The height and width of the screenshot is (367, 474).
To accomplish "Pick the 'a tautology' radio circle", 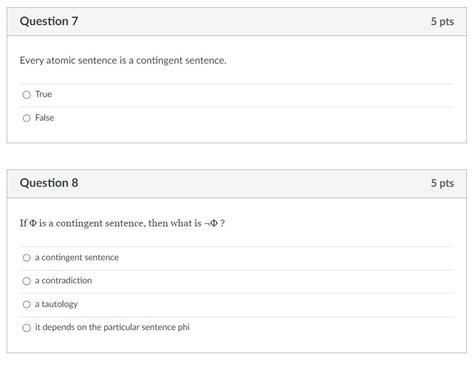I will (x=27, y=304).
